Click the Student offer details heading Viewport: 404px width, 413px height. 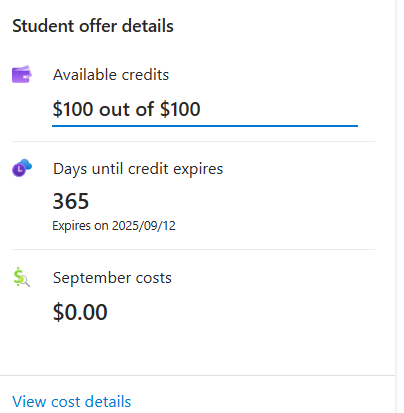coord(93,26)
